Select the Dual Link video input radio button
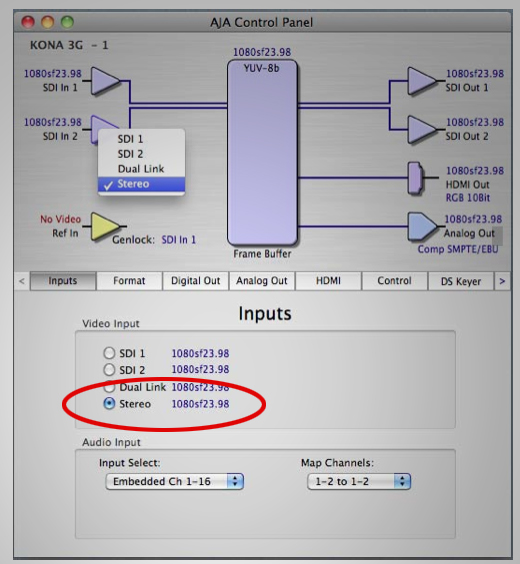This screenshot has width=520, height=564. coord(109,387)
